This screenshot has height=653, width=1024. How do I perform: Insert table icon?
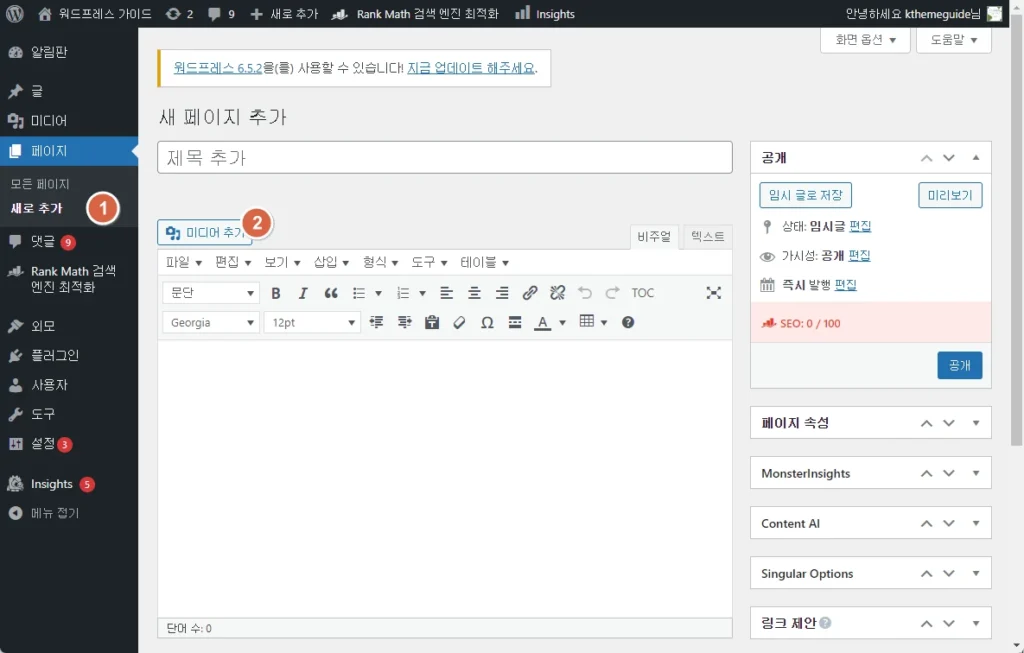pyautogui.click(x=587, y=321)
